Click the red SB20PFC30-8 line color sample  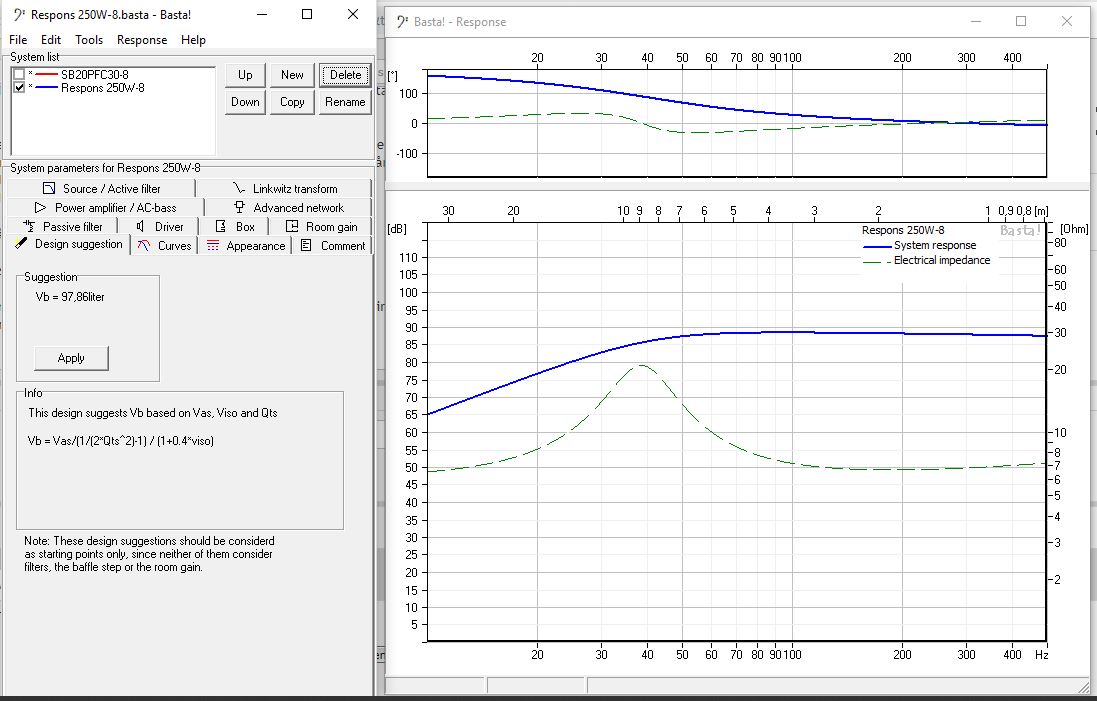(45, 75)
